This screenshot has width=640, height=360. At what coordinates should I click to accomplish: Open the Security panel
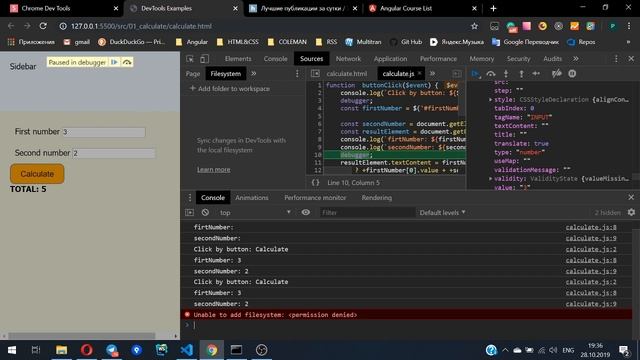[x=518, y=59]
